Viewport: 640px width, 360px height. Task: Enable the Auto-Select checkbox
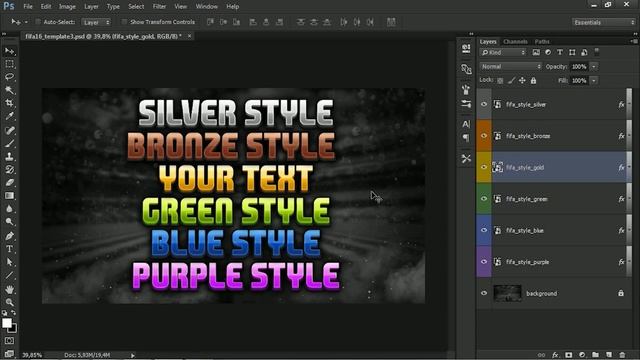click(x=38, y=22)
